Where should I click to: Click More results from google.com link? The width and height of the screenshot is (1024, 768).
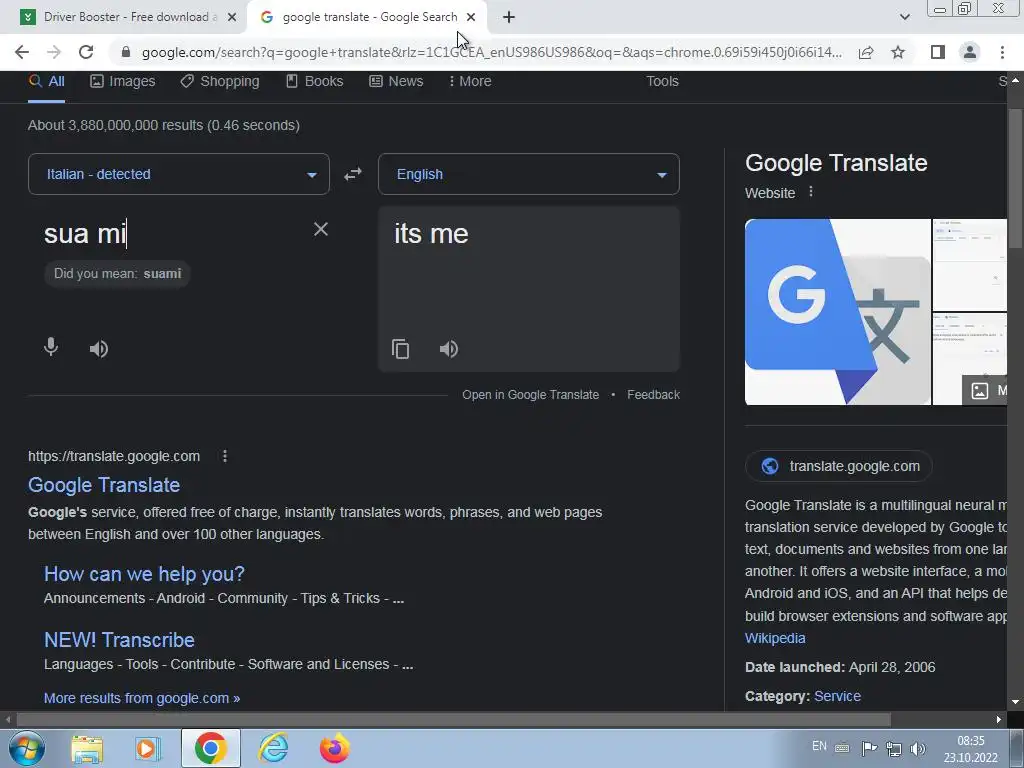pos(142,698)
